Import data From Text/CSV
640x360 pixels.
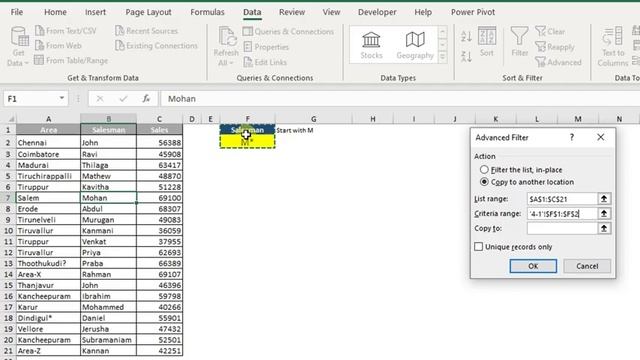coord(66,31)
